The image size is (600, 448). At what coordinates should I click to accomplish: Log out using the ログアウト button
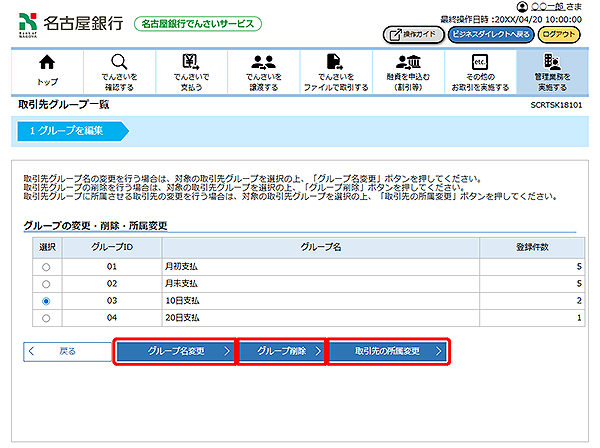click(x=562, y=34)
